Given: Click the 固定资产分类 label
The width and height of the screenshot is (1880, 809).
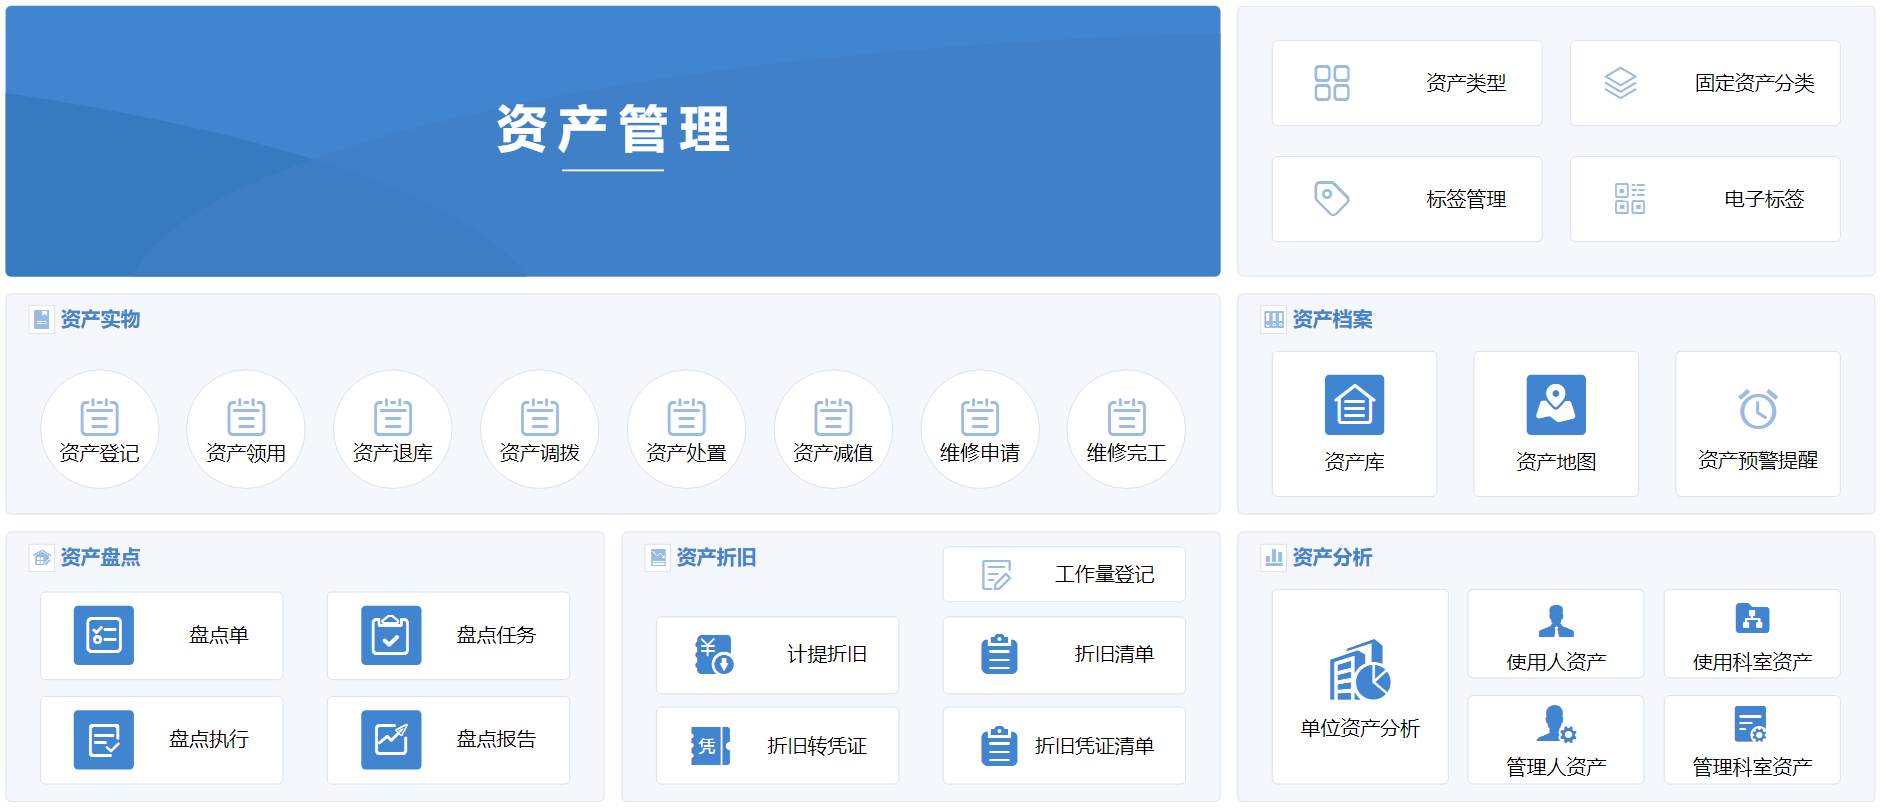Looking at the screenshot, I should (1755, 83).
